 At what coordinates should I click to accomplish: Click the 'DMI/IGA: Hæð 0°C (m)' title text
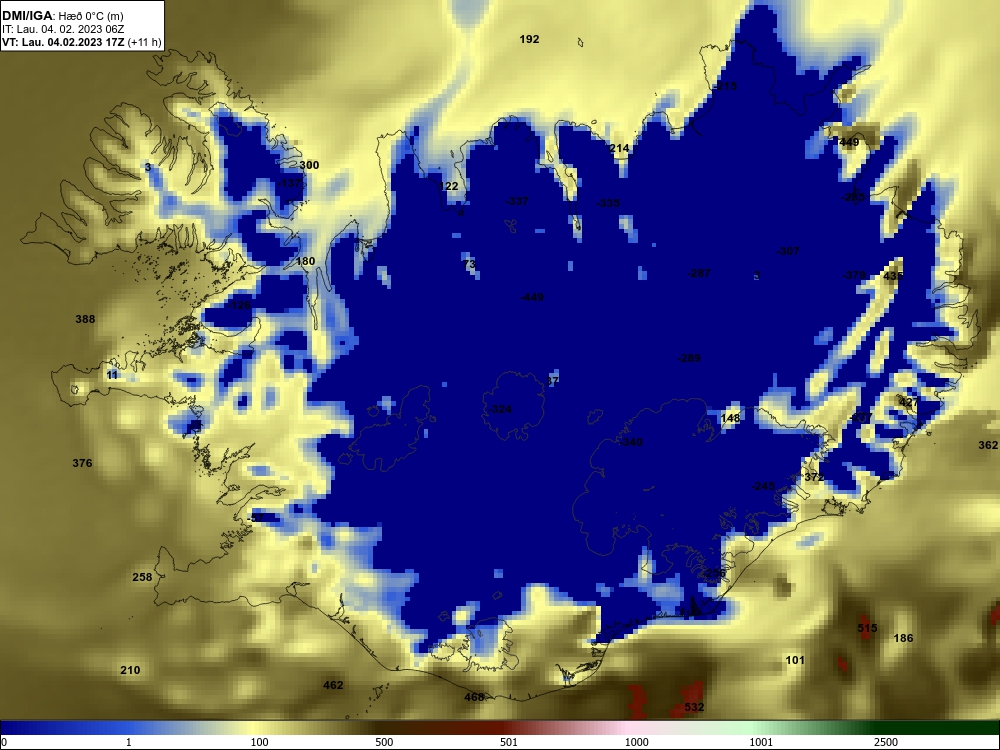coord(62,16)
